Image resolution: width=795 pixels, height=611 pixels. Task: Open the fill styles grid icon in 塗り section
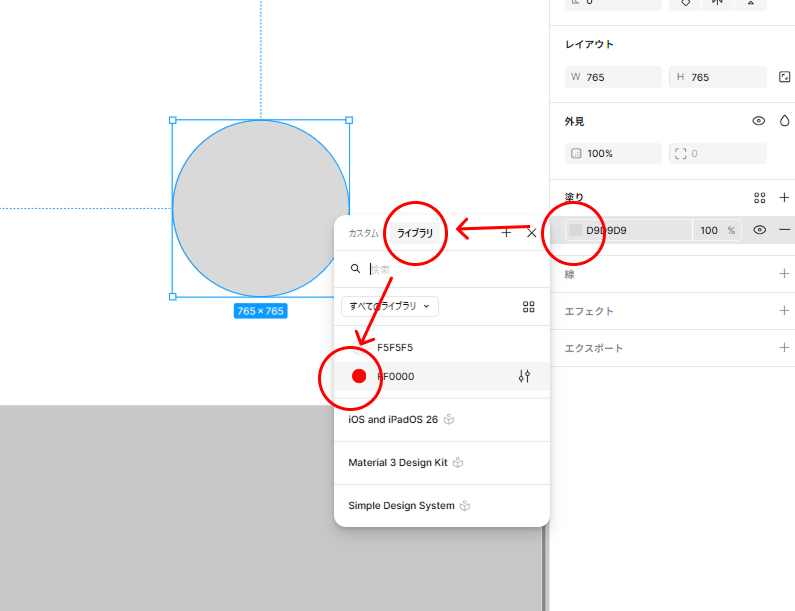pos(759,198)
